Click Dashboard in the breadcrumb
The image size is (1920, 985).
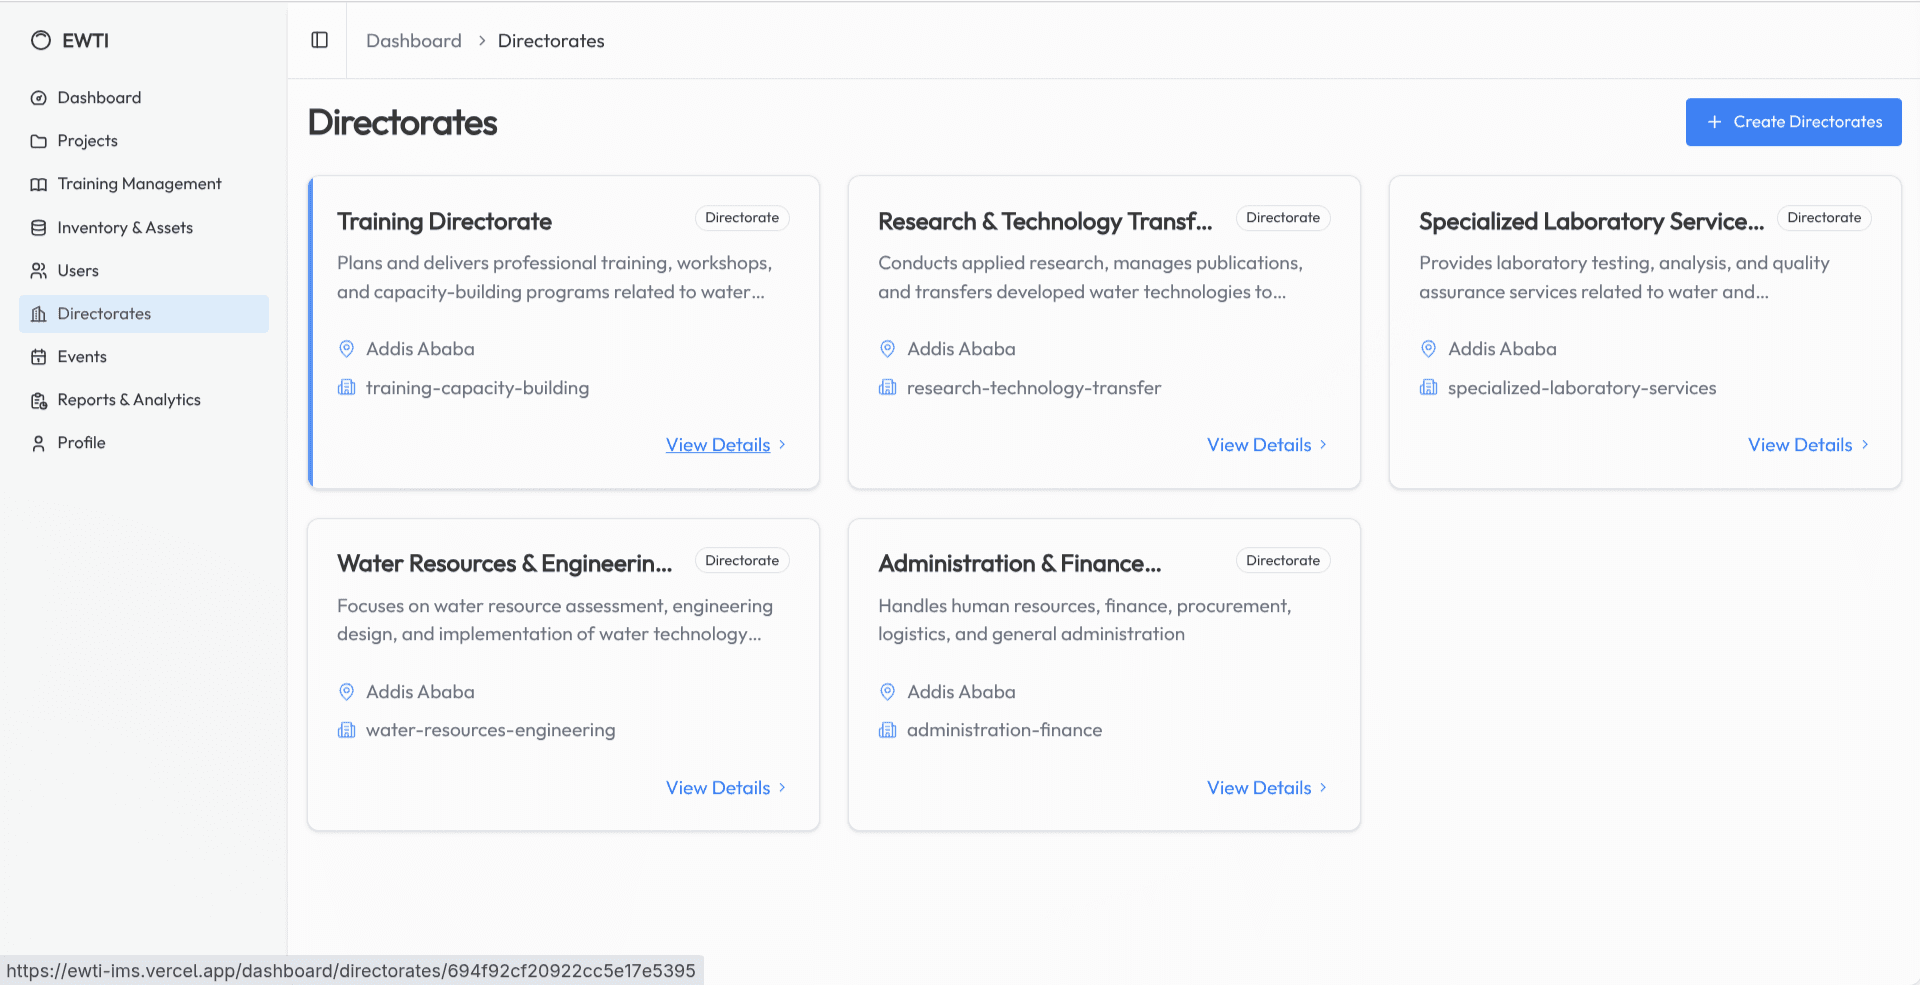click(413, 41)
